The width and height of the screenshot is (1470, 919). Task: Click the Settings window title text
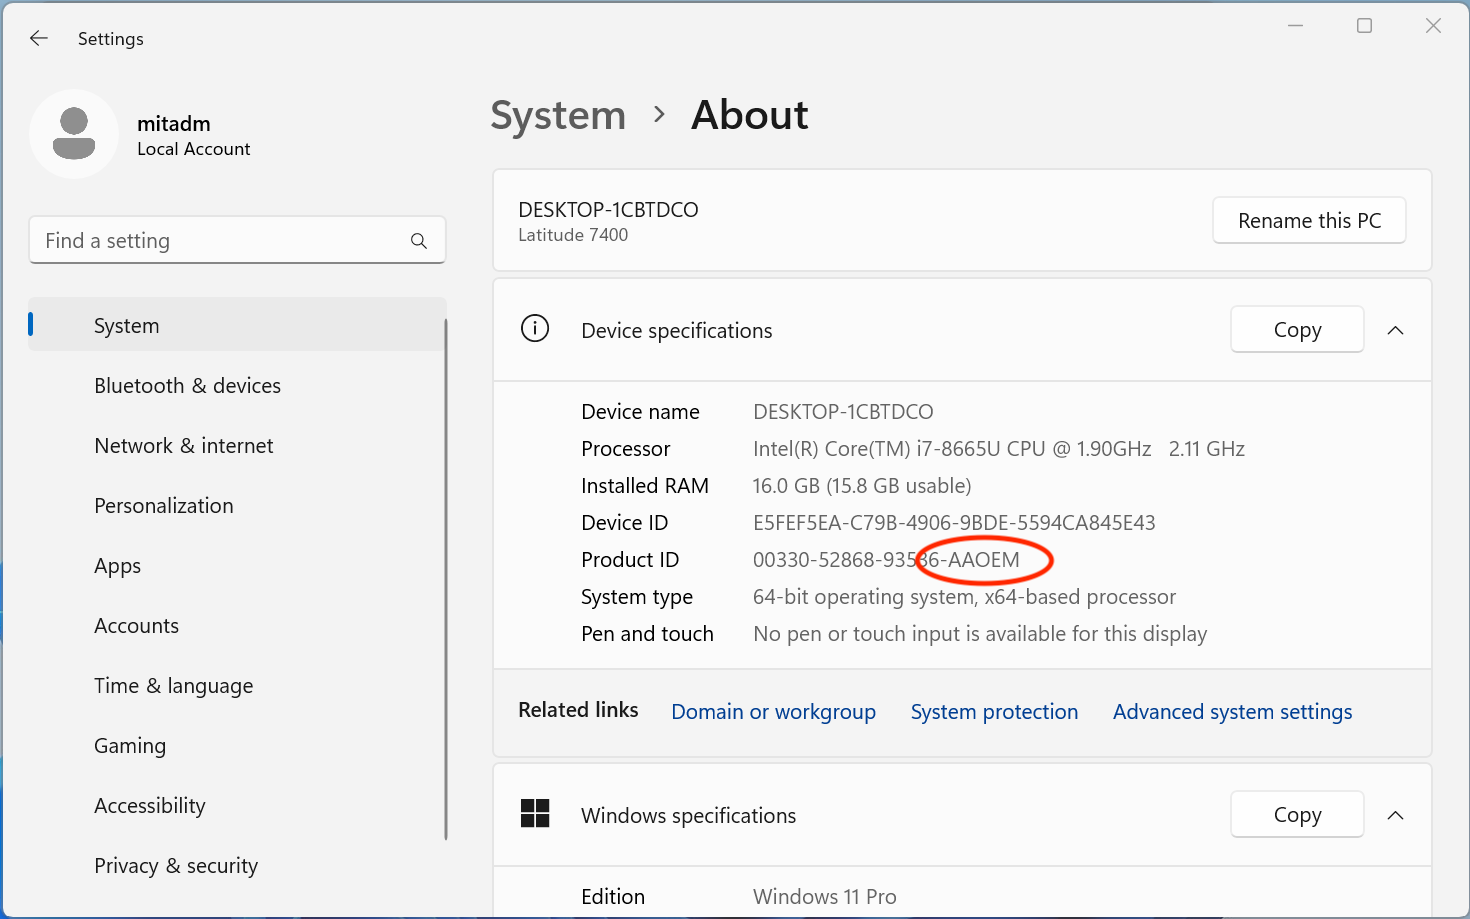(x=111, y=39)
